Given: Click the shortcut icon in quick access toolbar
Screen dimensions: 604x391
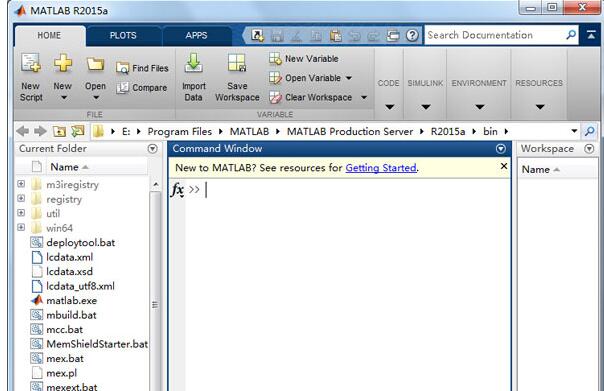Looking at the screenshot, I should (x=257, y=35).
